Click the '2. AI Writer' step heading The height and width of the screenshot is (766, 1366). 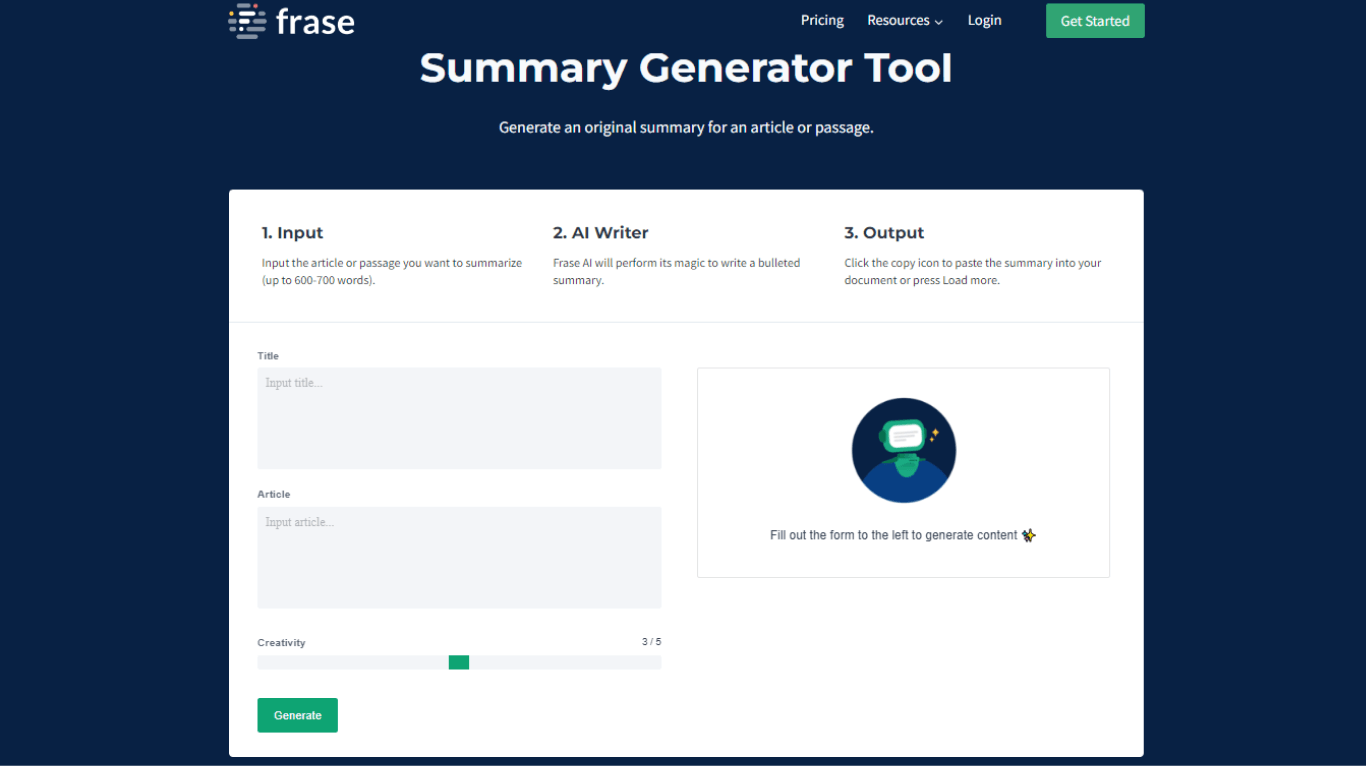[600, 233]
